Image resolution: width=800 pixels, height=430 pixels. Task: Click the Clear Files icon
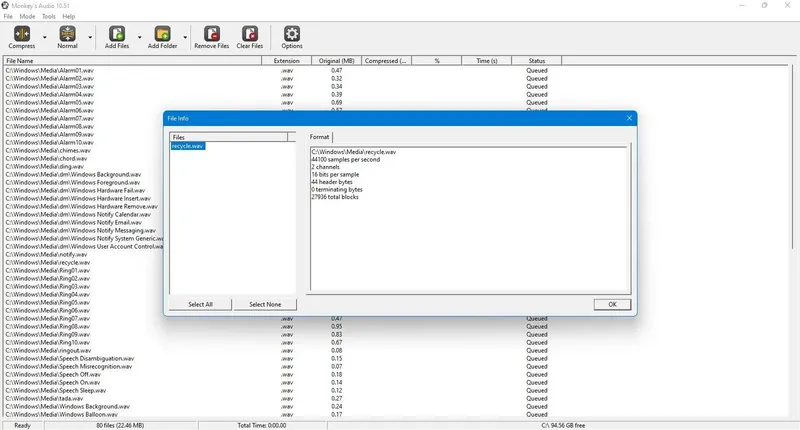pyautogui.click(x=249, y=34)
